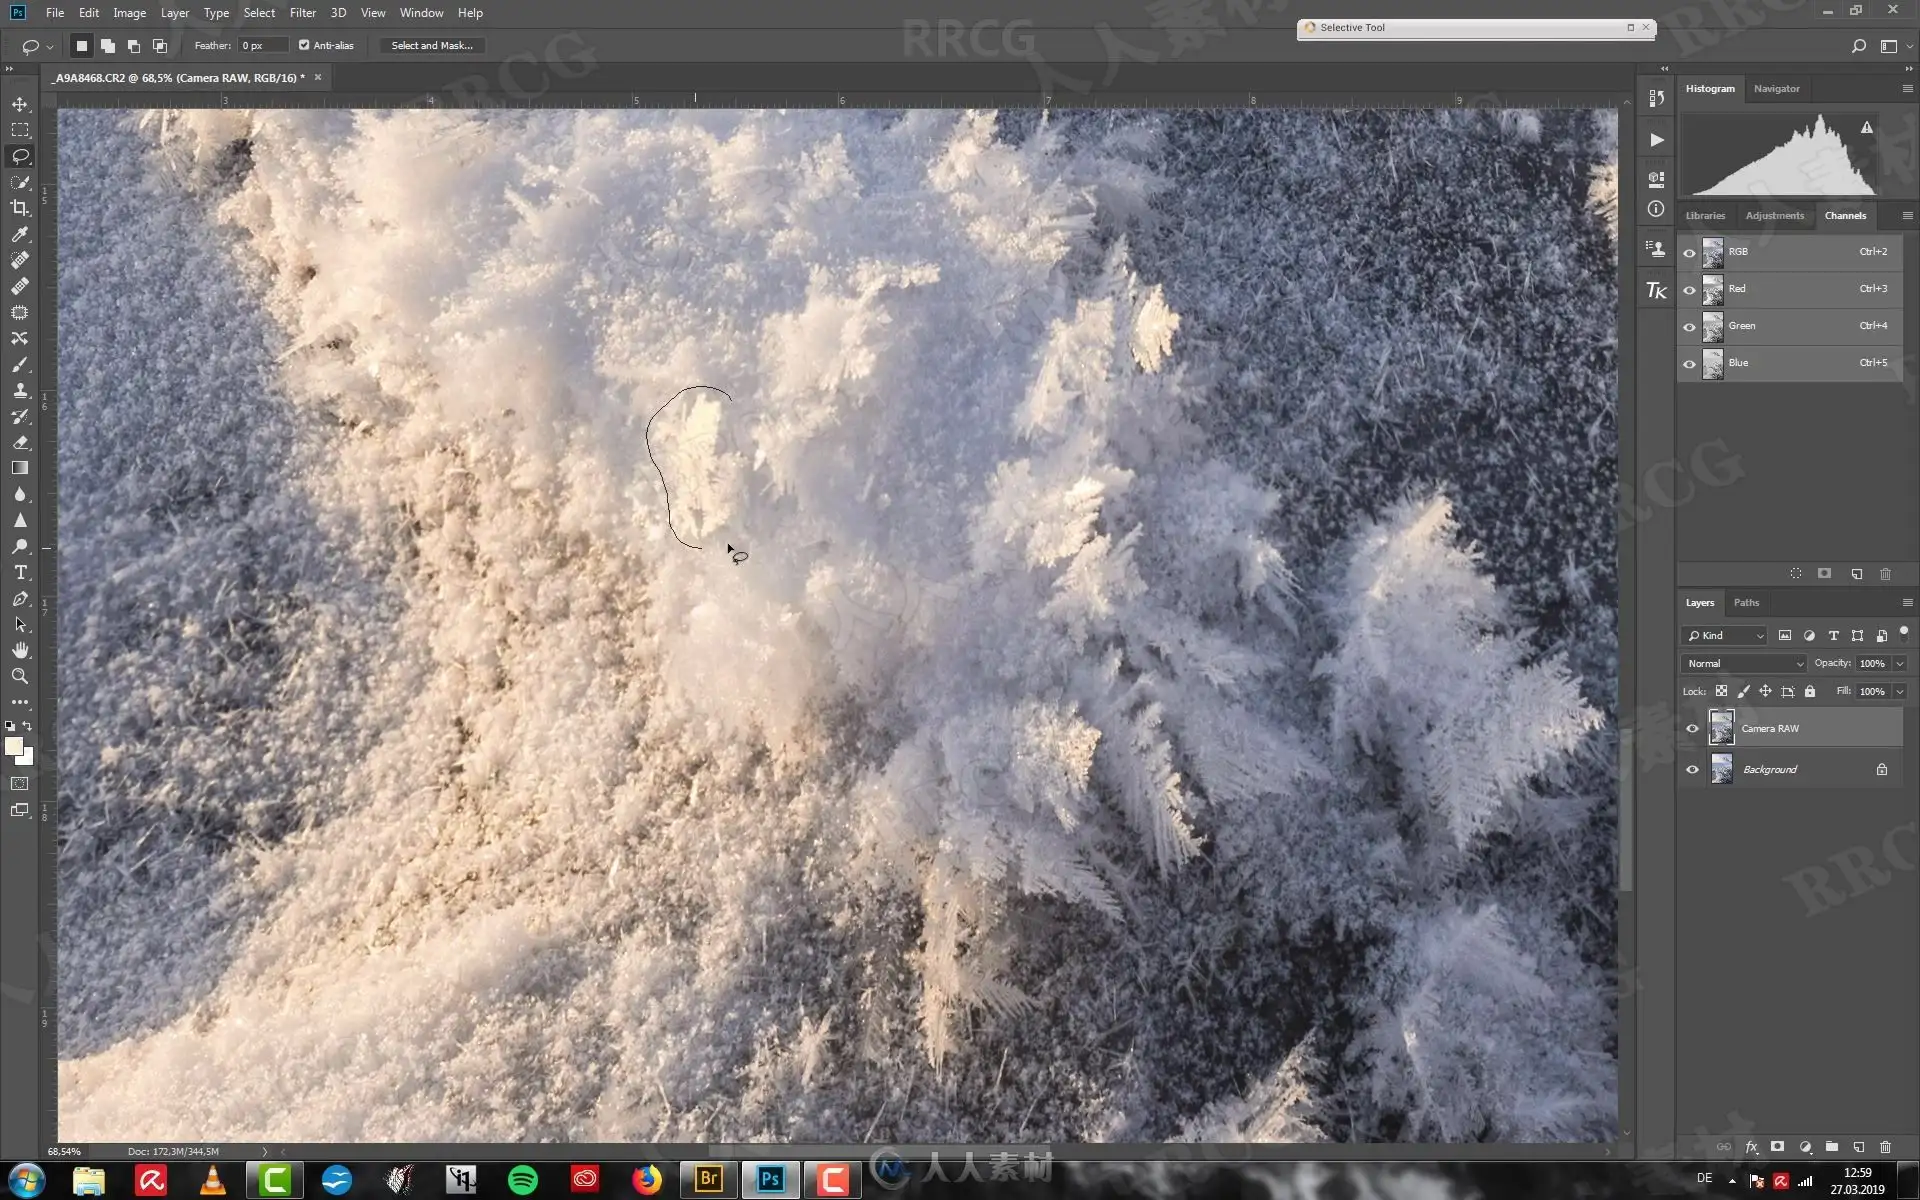The height and width of the screenshot is (1200, 1920).
Task: Open the Actions play icon panel
Action: coord(1656,140)
